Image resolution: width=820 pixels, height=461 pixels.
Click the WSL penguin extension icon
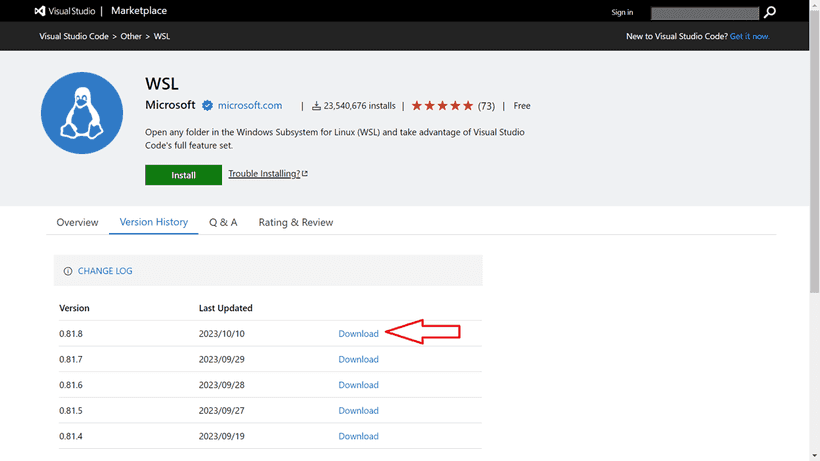(x=82, y=113)
